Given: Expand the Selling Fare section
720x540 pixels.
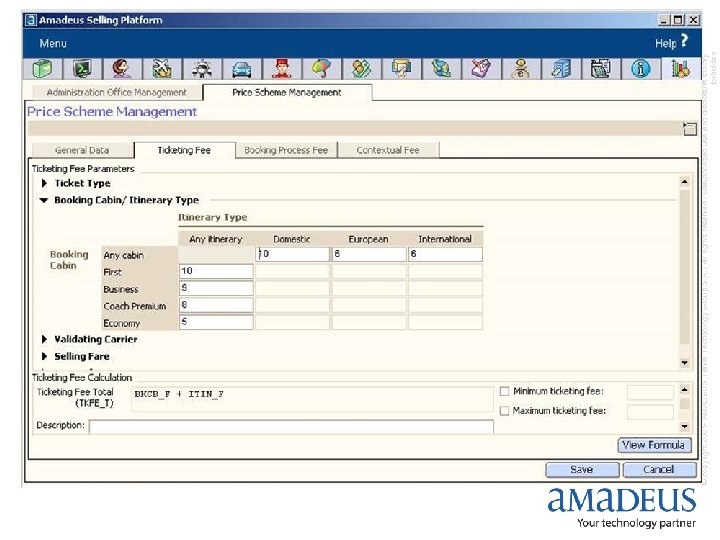Looking at the screenshot, I should point(44,356).
